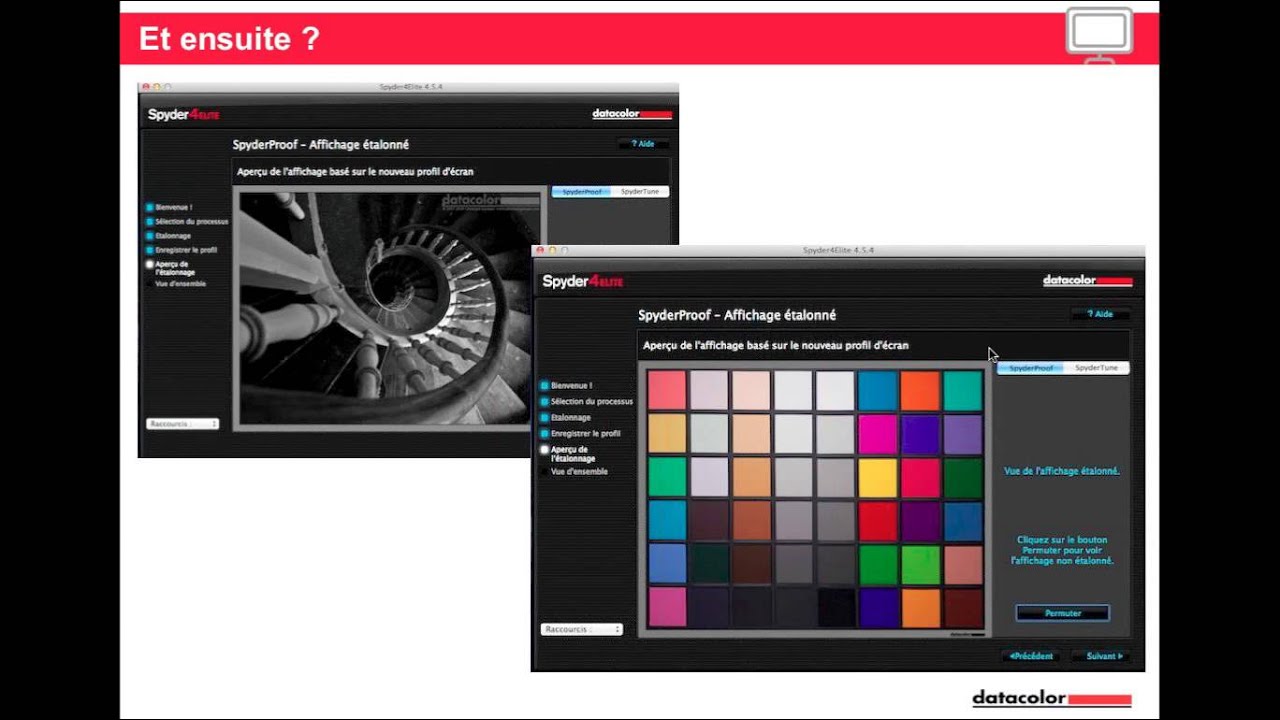Select SpyderProof tab in the color chart window
The image size is (1280, 720).
(1030, 368)
